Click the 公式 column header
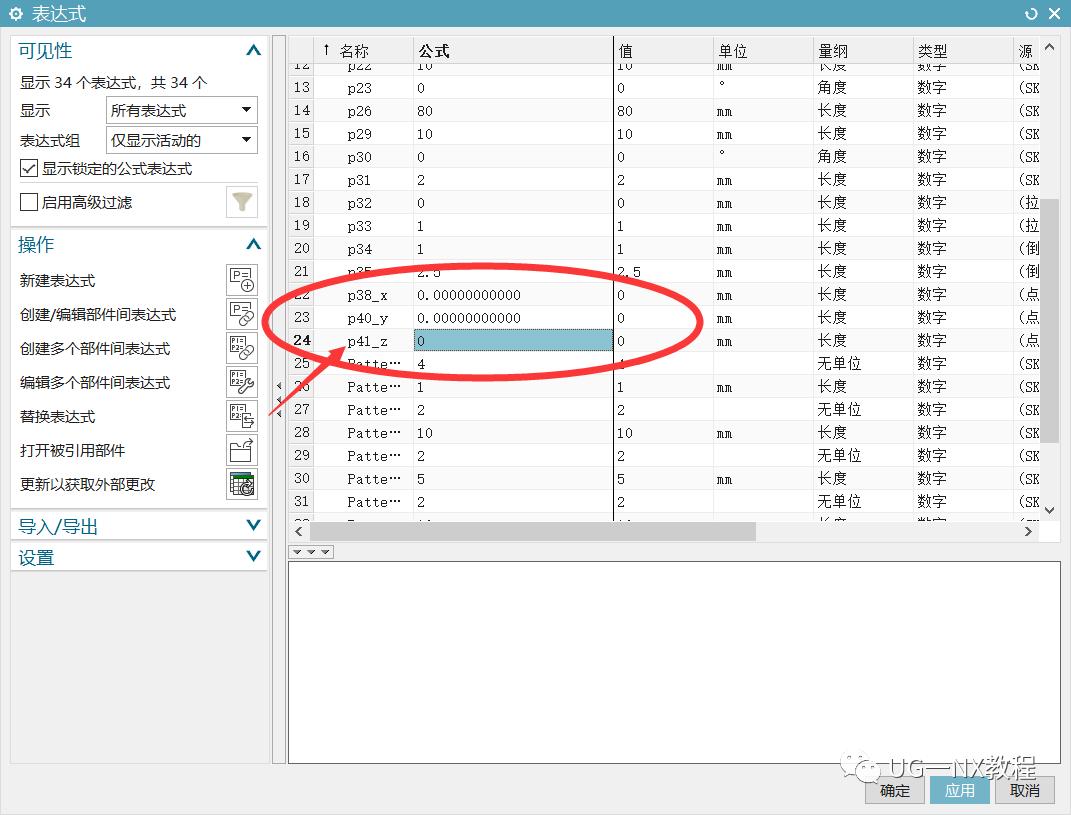Viewport: 1071px width, 815px height. [513, 51]
